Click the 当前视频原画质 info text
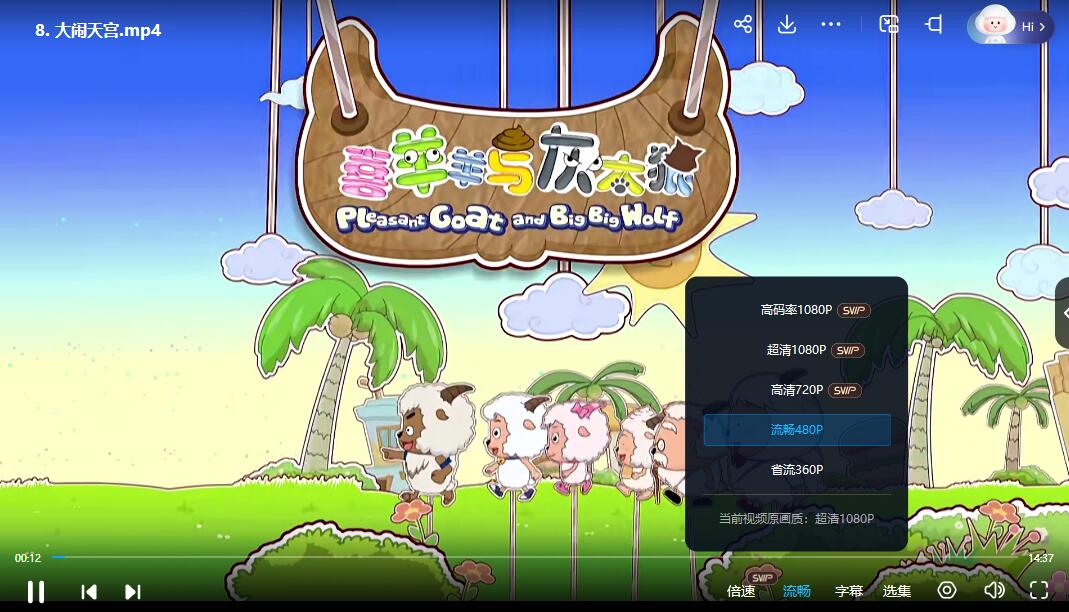The width and height of the screenshot is (1069, 612). 796,519
